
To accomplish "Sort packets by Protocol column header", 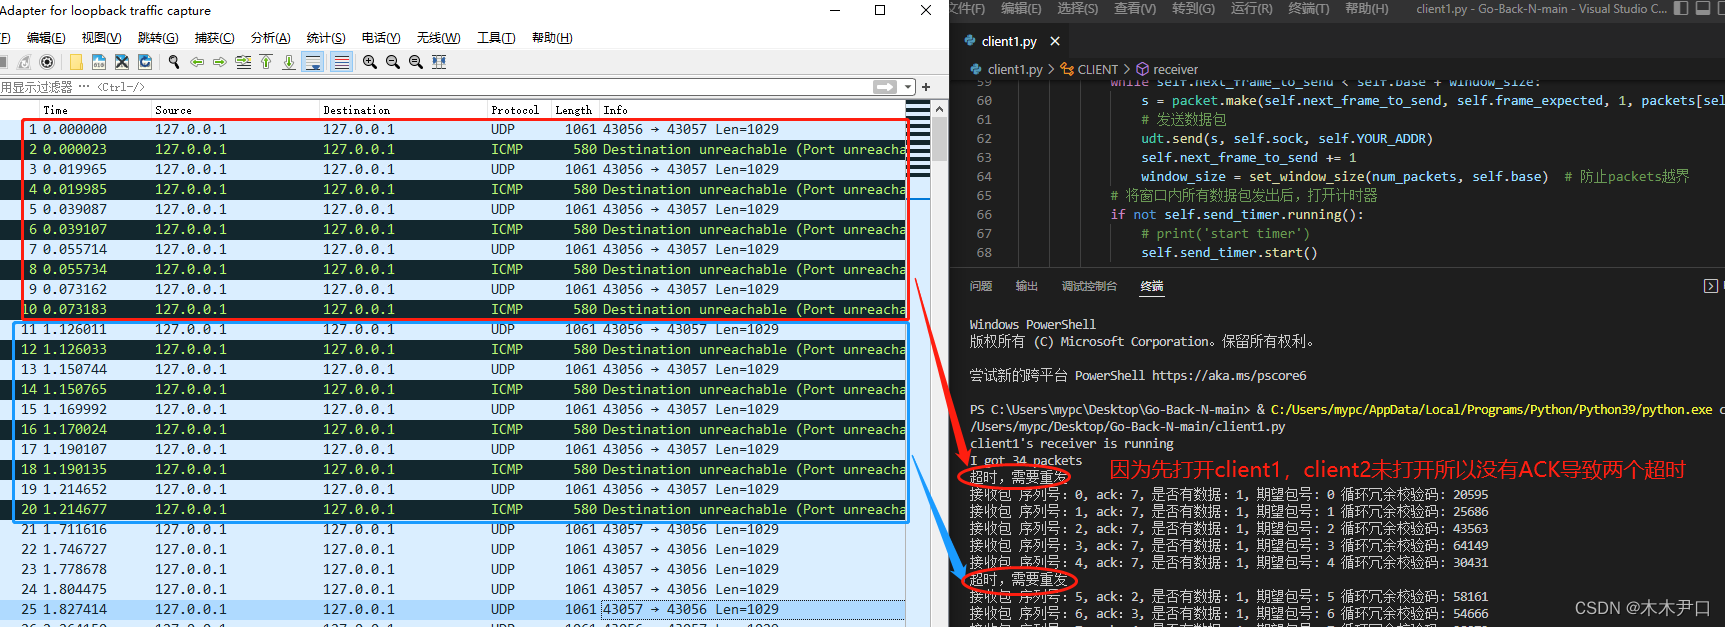I will click(x=519, y=109).
